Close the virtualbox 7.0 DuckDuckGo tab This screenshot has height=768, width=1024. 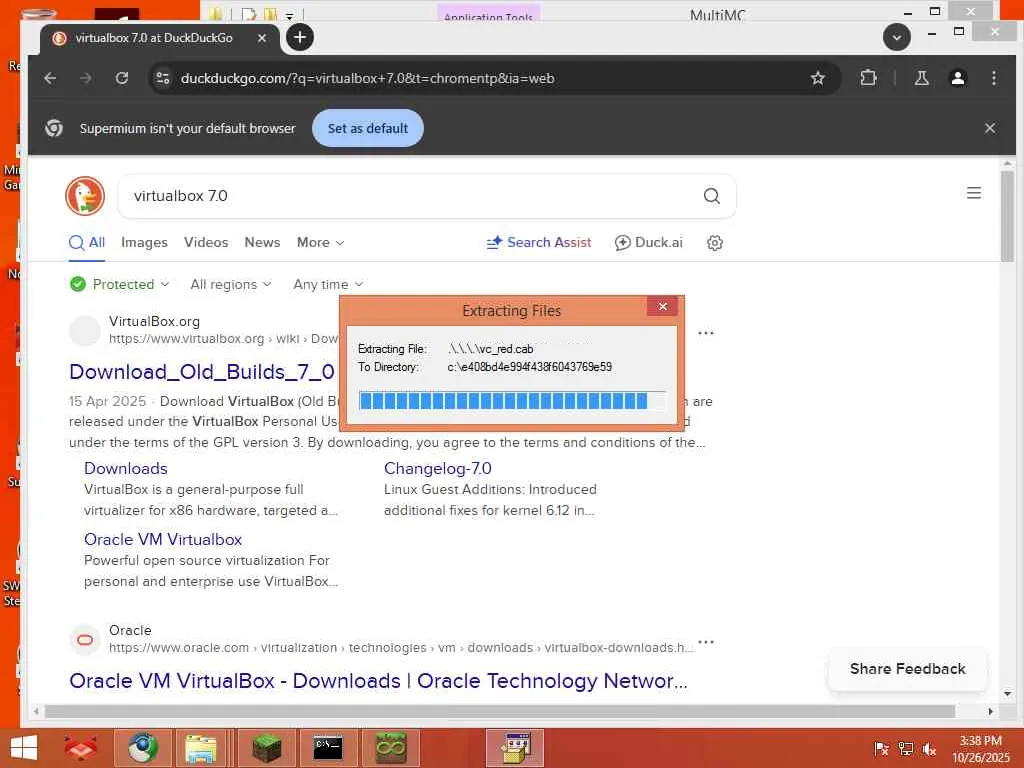(261, 38)
